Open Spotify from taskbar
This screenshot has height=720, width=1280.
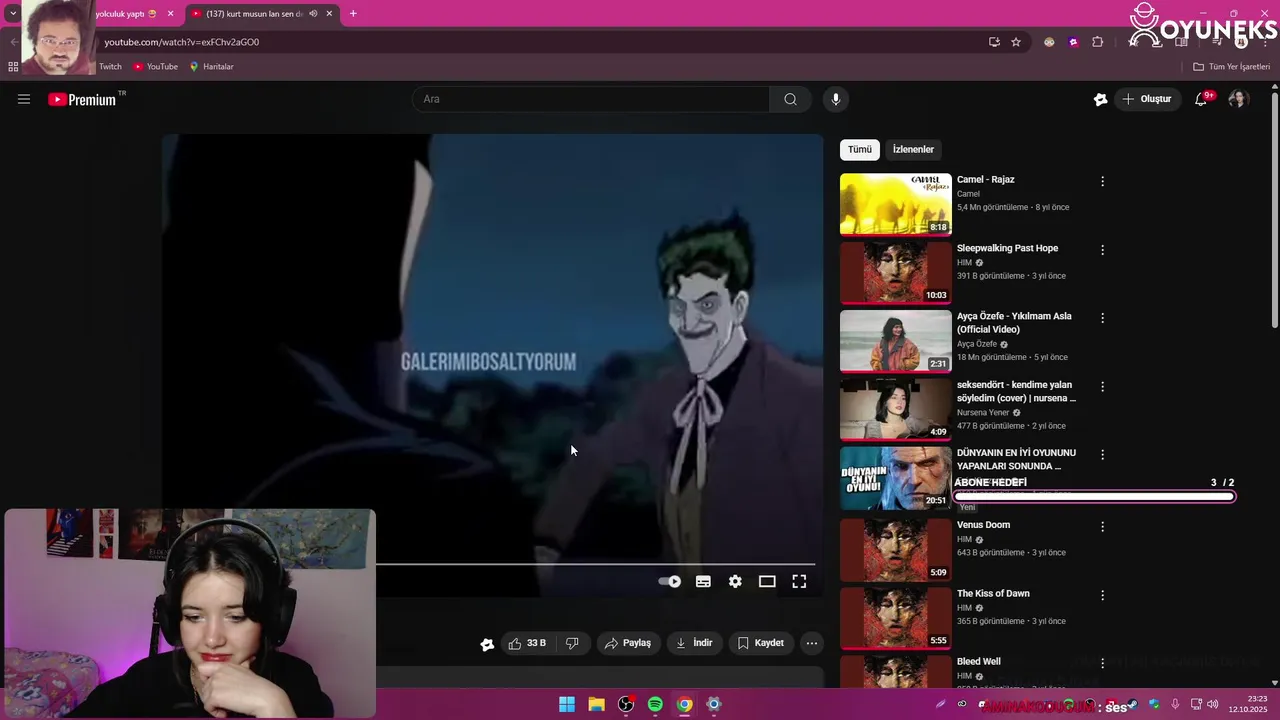pos(655,705)
